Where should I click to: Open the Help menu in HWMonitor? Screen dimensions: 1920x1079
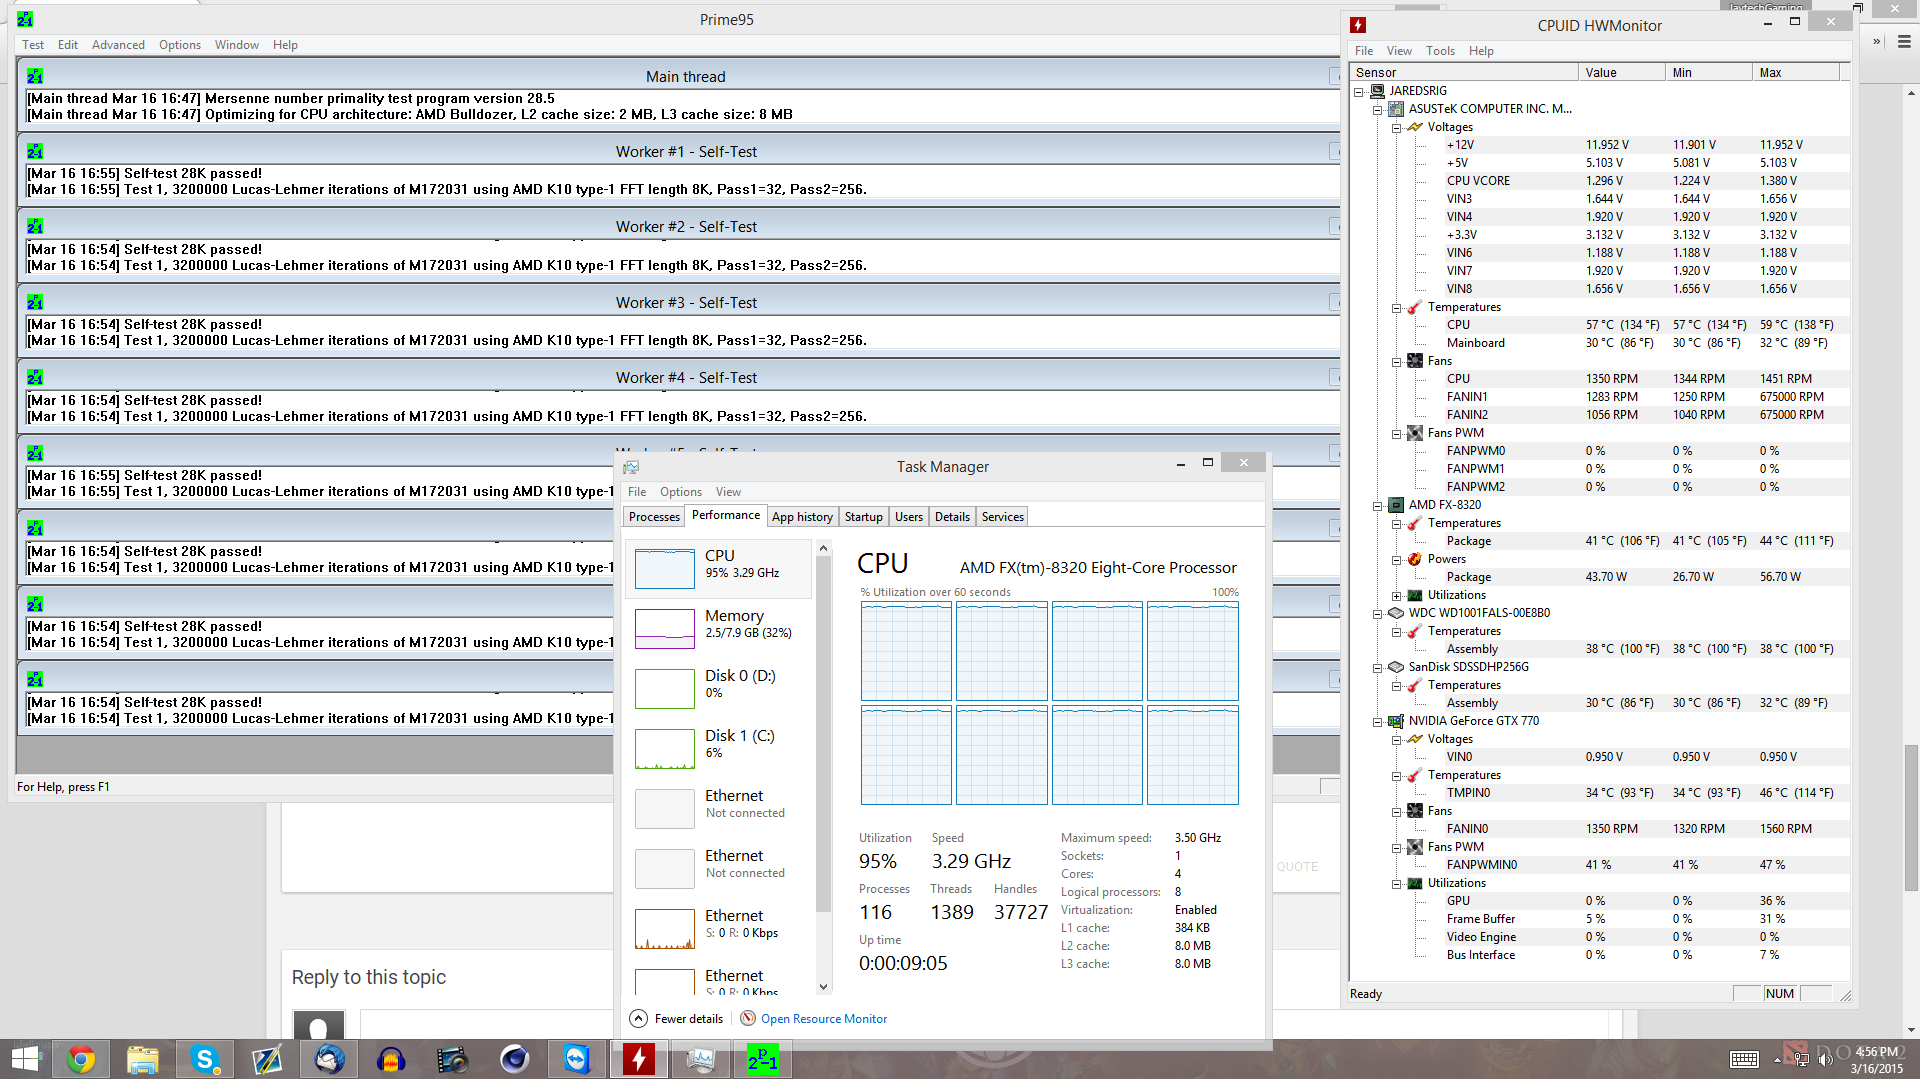tap(1481, 51)
